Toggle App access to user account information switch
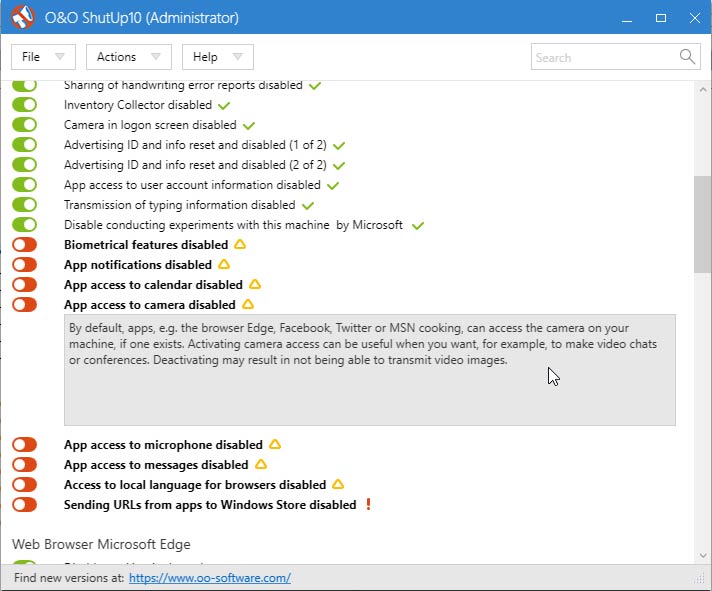Image resolution: width=712 pixels, height=591 pixels. coord(25,185)
